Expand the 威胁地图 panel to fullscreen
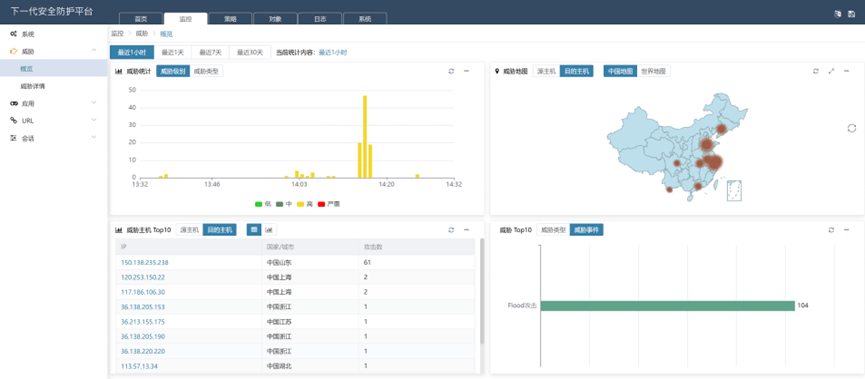Image resolution: width=865 pixels, height=379 pixels. click(x=831, y=71)
